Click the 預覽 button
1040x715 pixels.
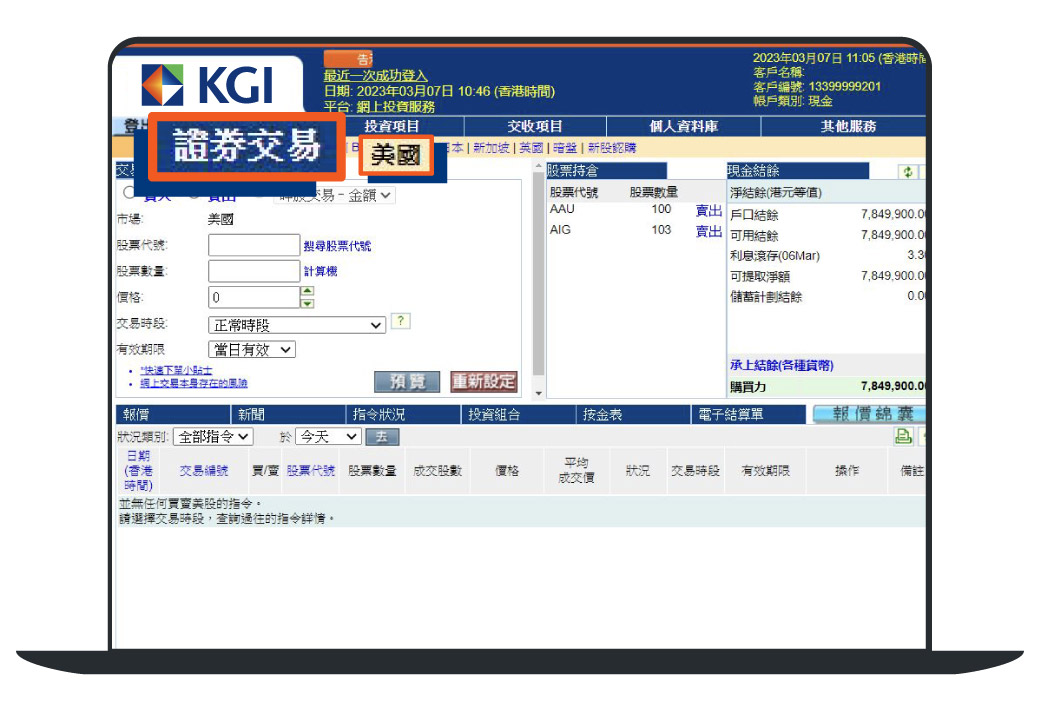tap(407, 381)
